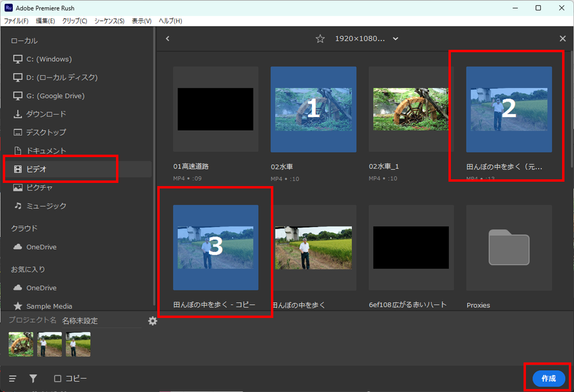Click the favorite star icon beside 1920×1080
This screenshot has width=574, height=392.
tap(320, 38)
